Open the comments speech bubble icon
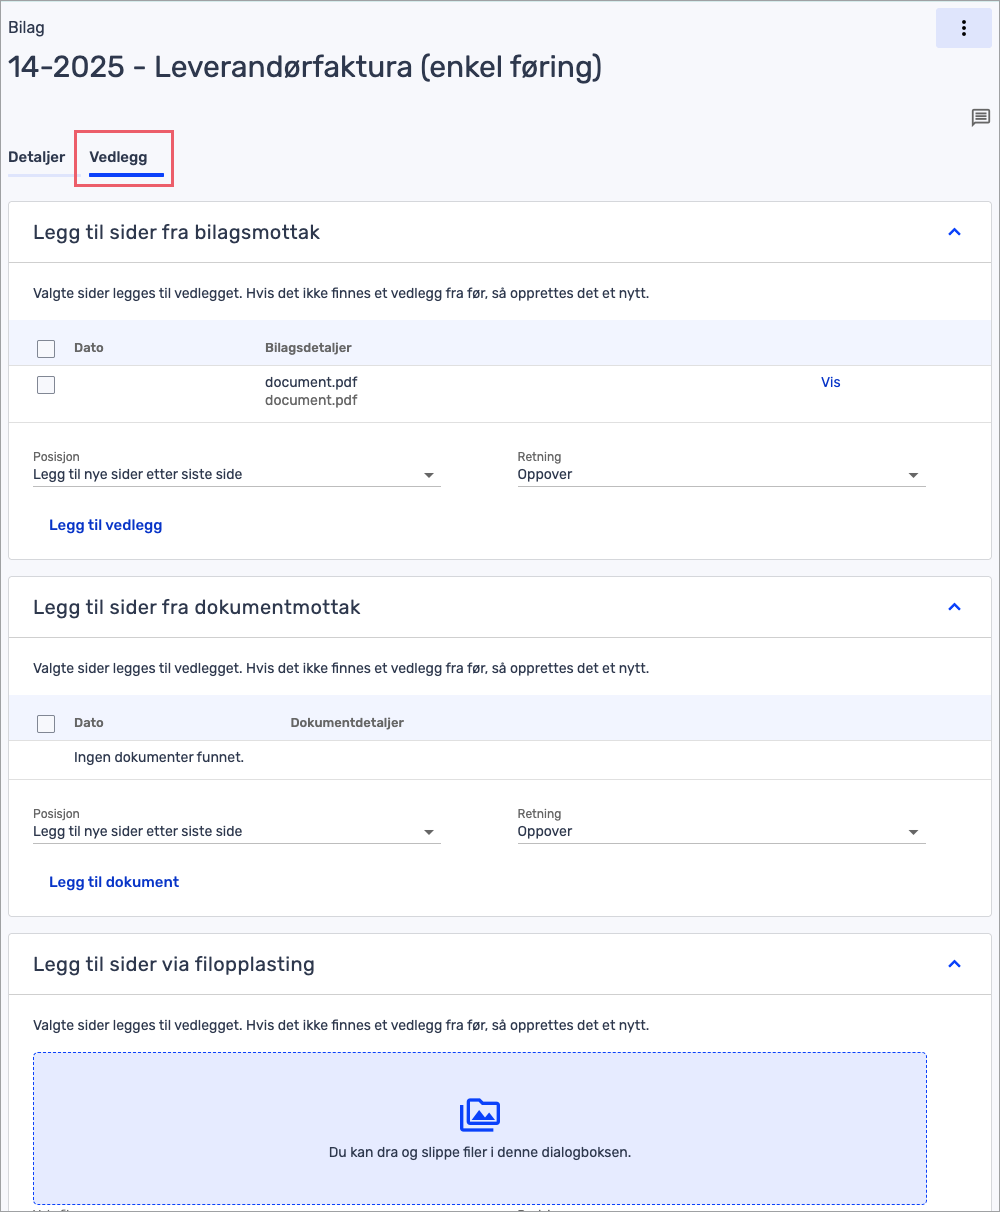 (980, 118)
